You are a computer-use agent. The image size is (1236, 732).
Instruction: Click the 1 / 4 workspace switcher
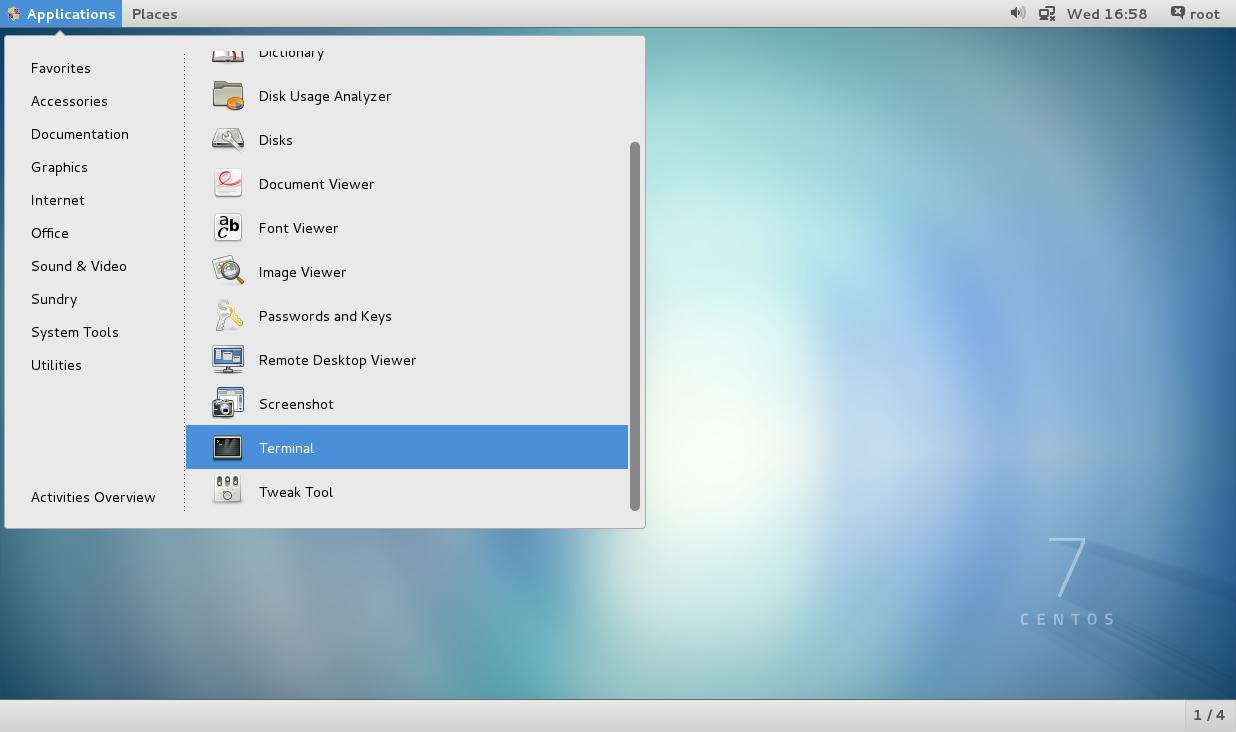1209,715
